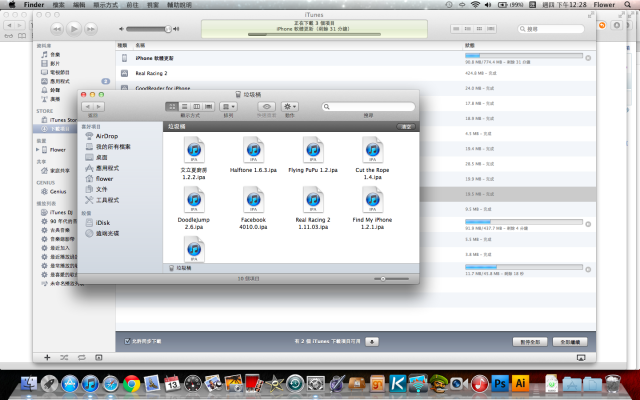Click the Quick Look eye button
640x400 pixels.
[267, 107]
